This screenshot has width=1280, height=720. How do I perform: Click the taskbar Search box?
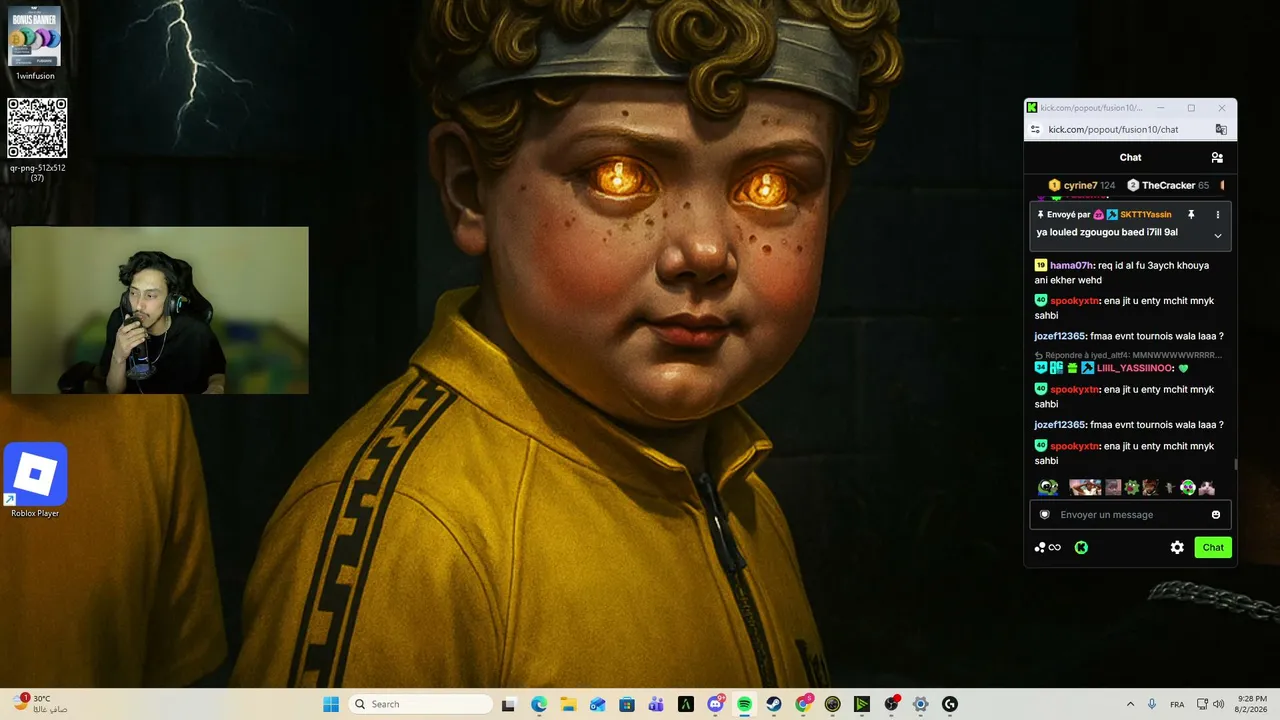point(421,704)
